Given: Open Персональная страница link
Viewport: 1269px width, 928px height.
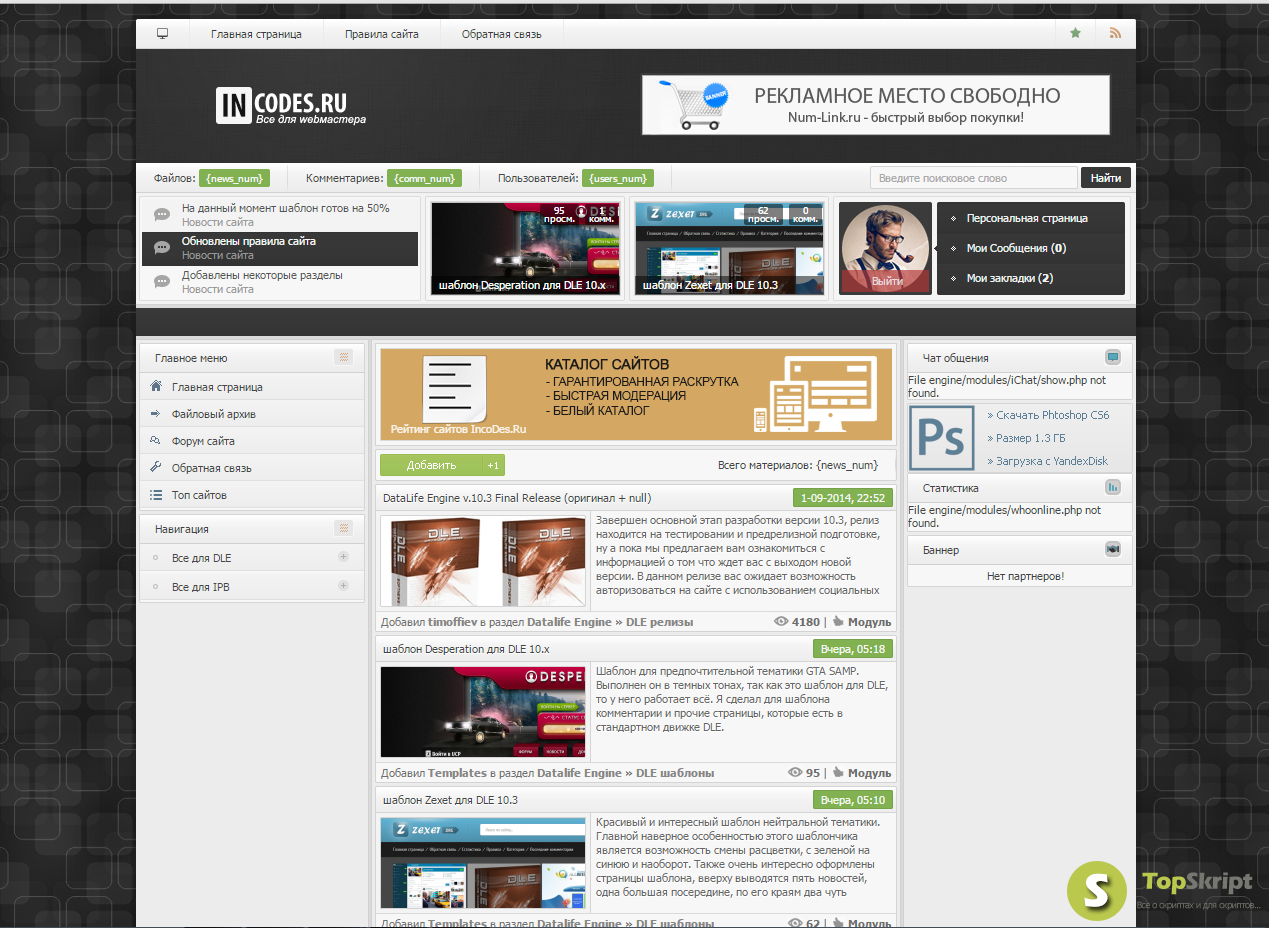Looking at the screenshot, I should tap(1027, 218).
